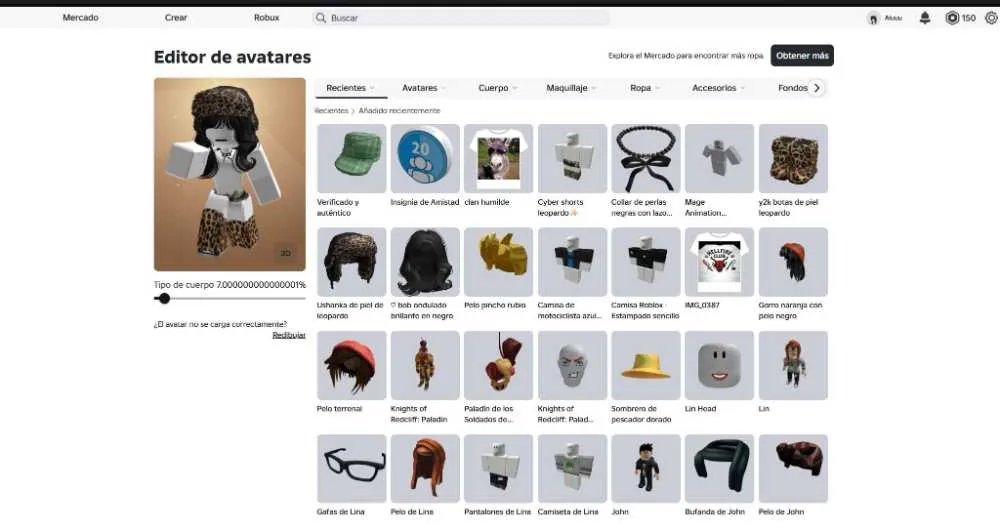Select the Pelo de Lina hair item
This screenshot has height=531, width=1000.
coord(425,469)
